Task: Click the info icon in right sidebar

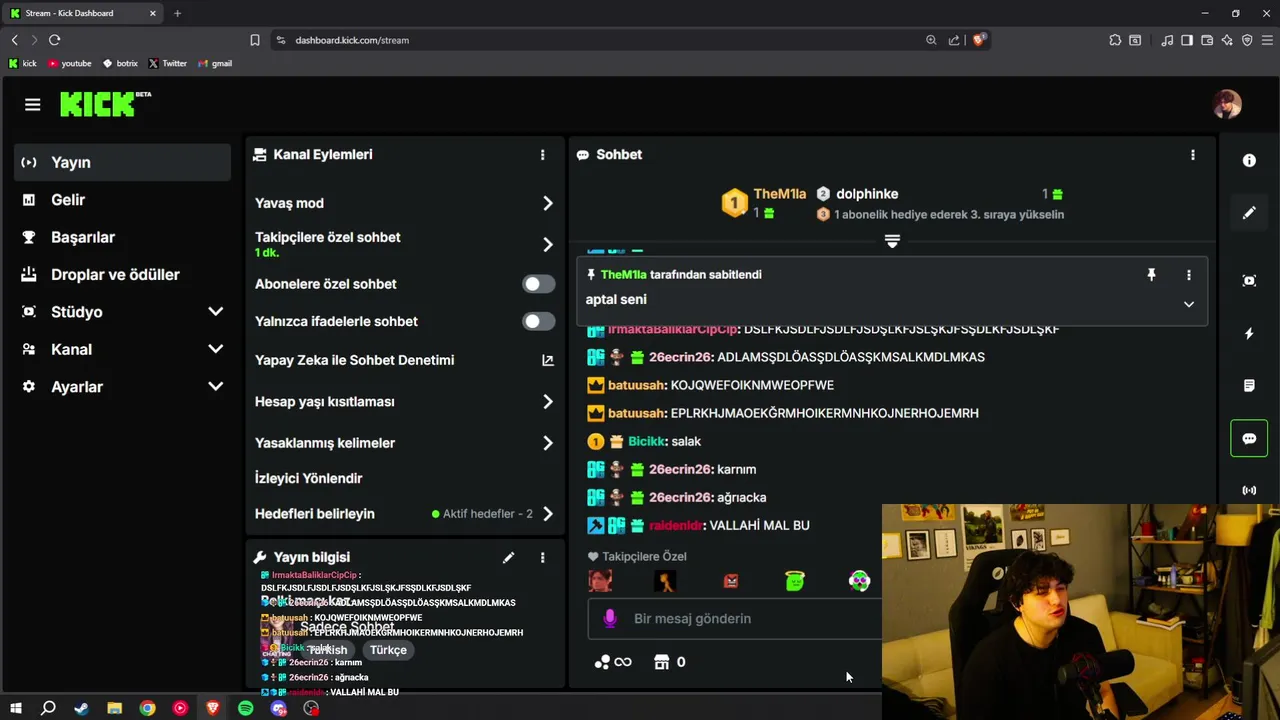Action: [x=1249, y=161]
